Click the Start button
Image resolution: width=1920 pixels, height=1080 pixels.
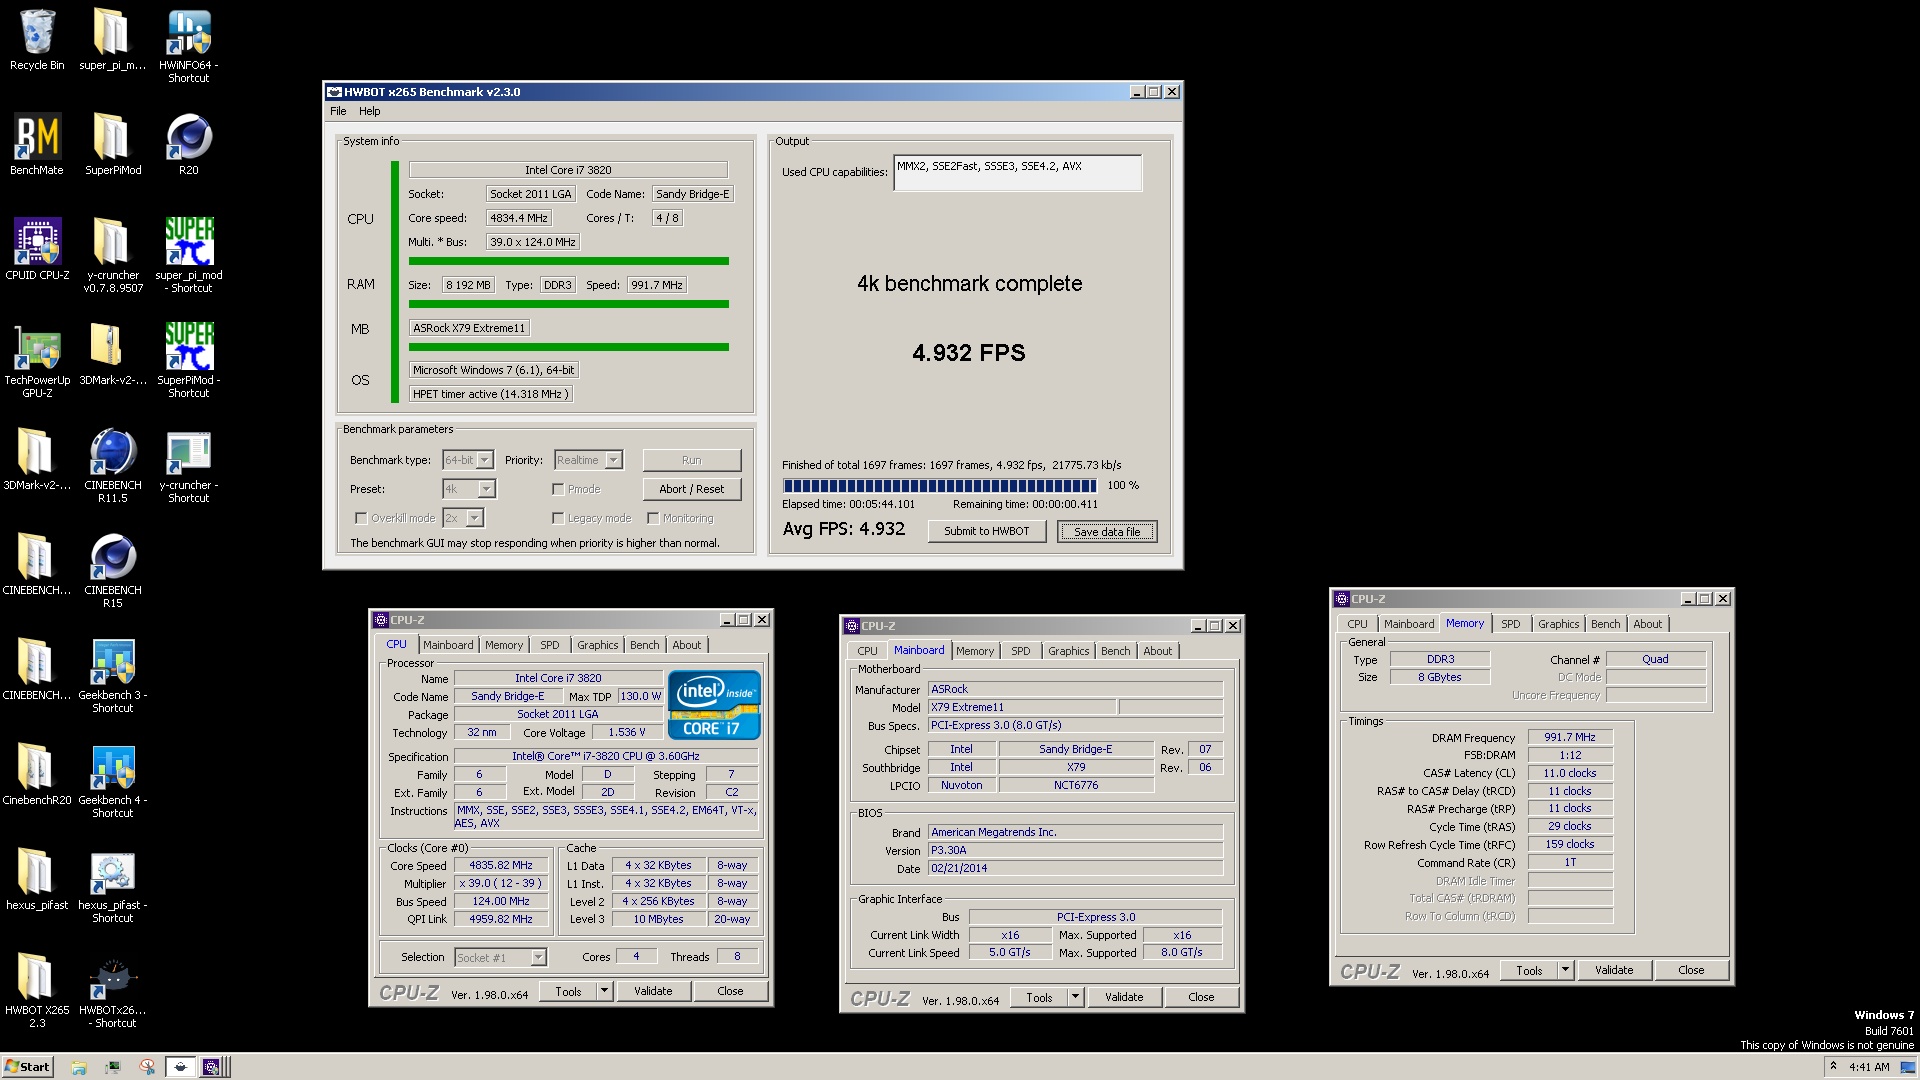pyautogui.click(x=28, y=1067)
